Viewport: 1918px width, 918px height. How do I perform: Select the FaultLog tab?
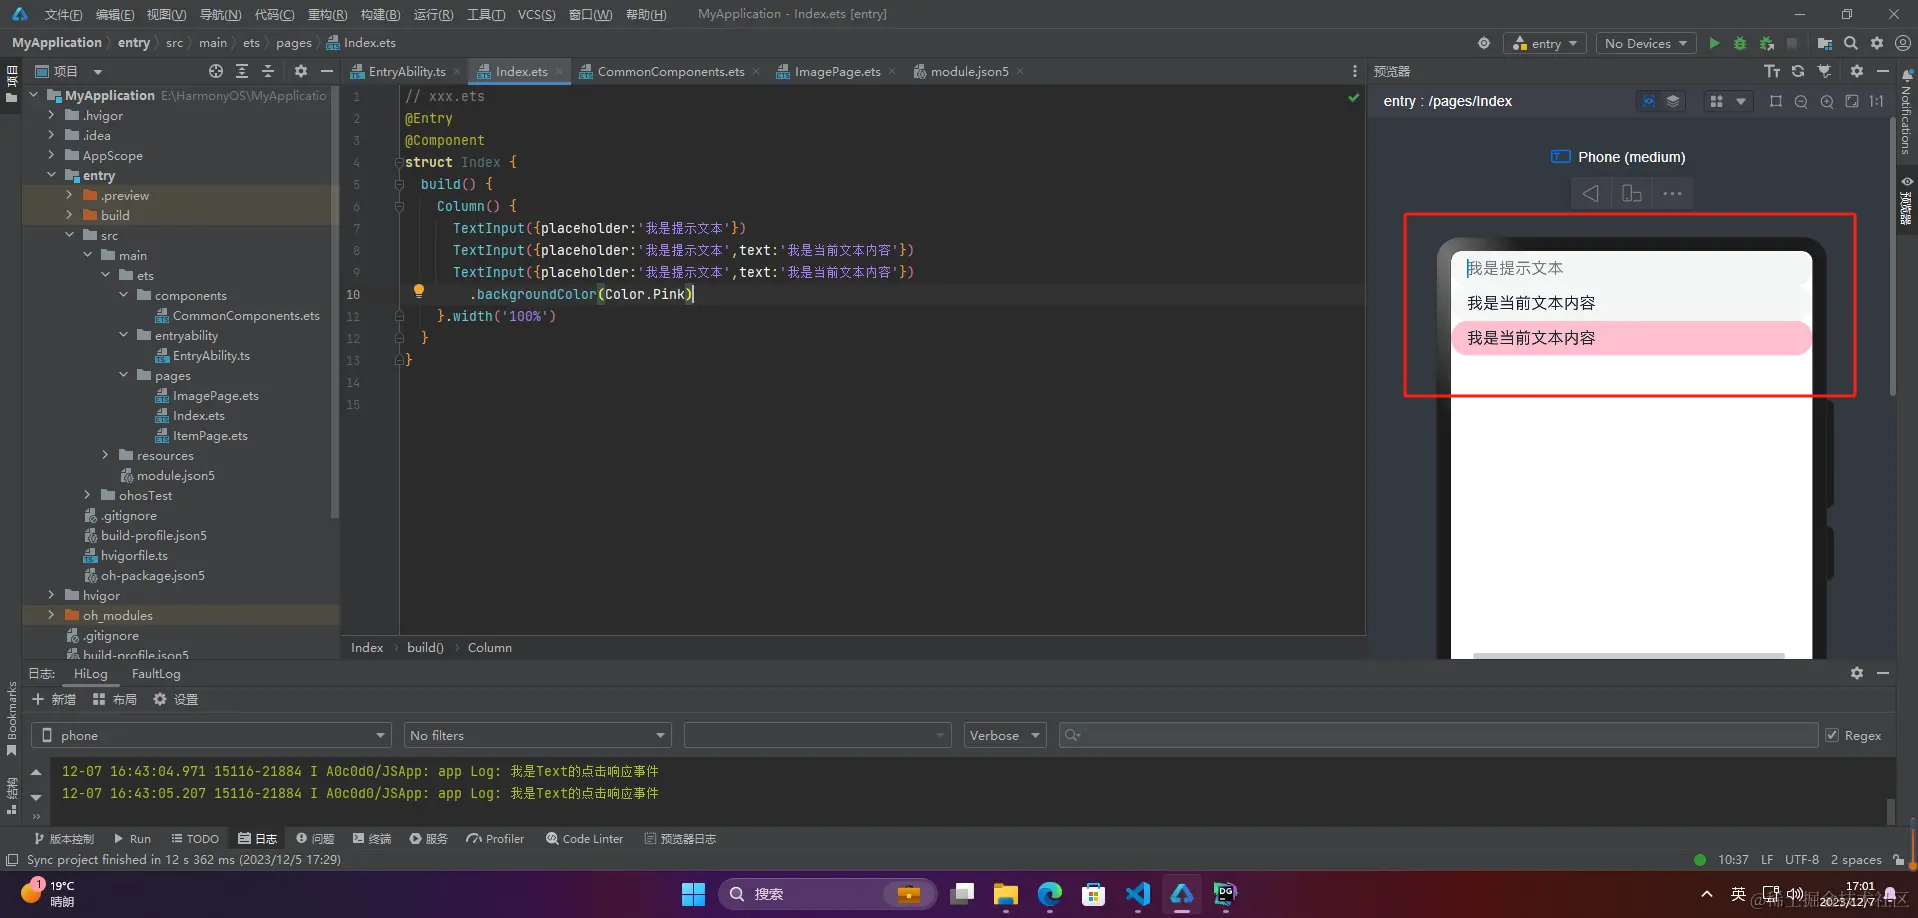(156, 673)
